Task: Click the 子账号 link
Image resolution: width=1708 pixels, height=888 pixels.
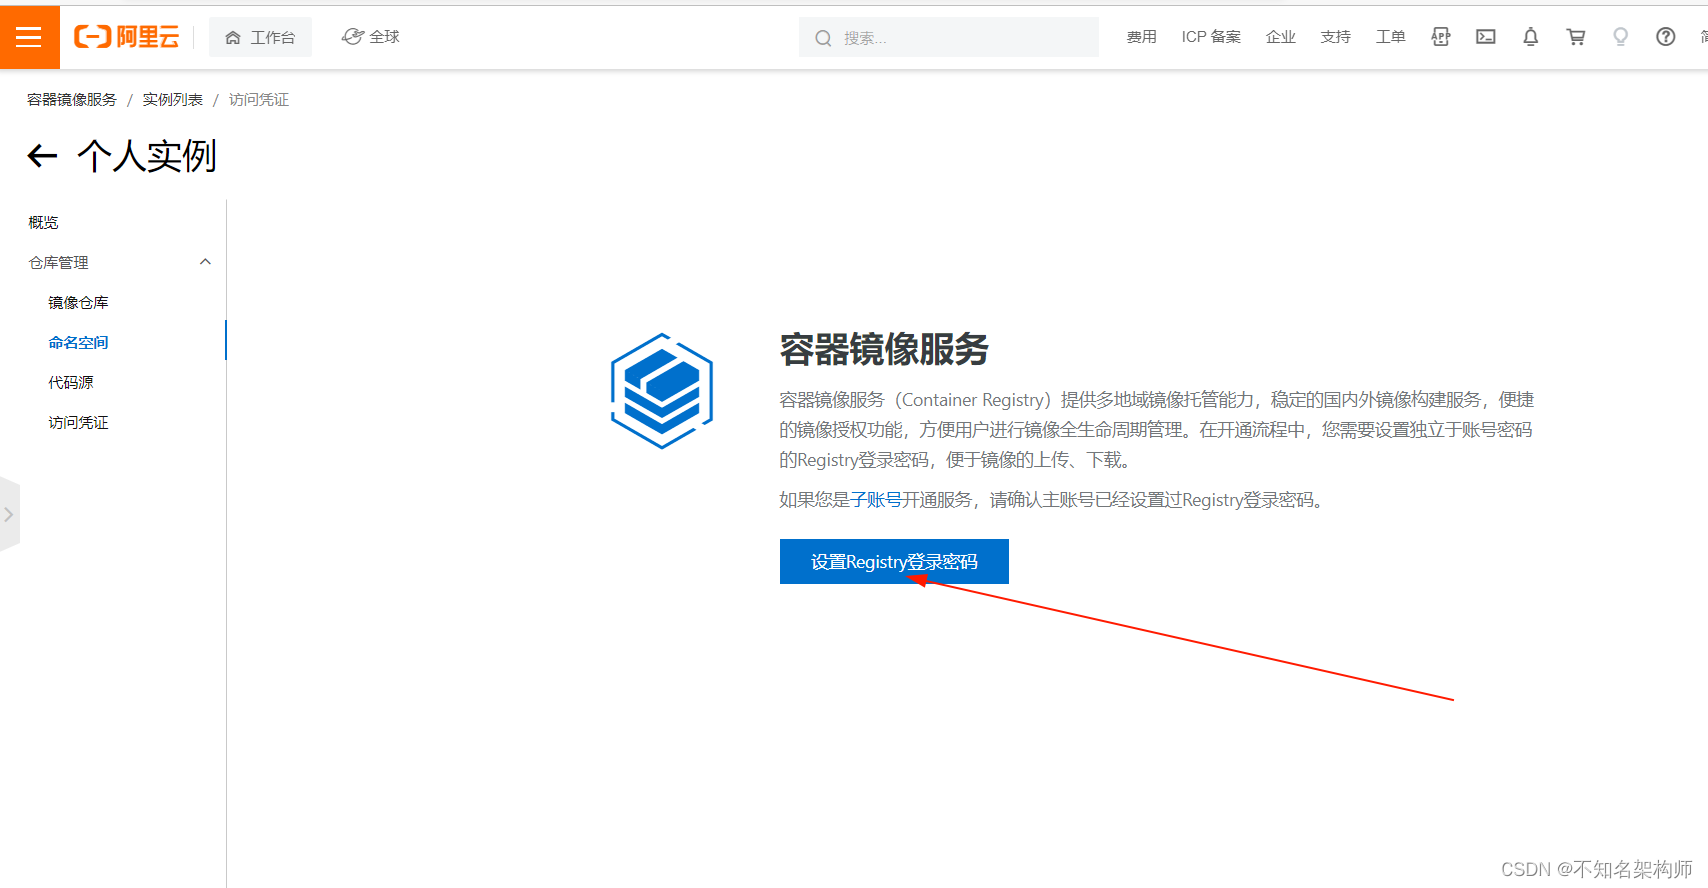Action: (x=876, y=500)
